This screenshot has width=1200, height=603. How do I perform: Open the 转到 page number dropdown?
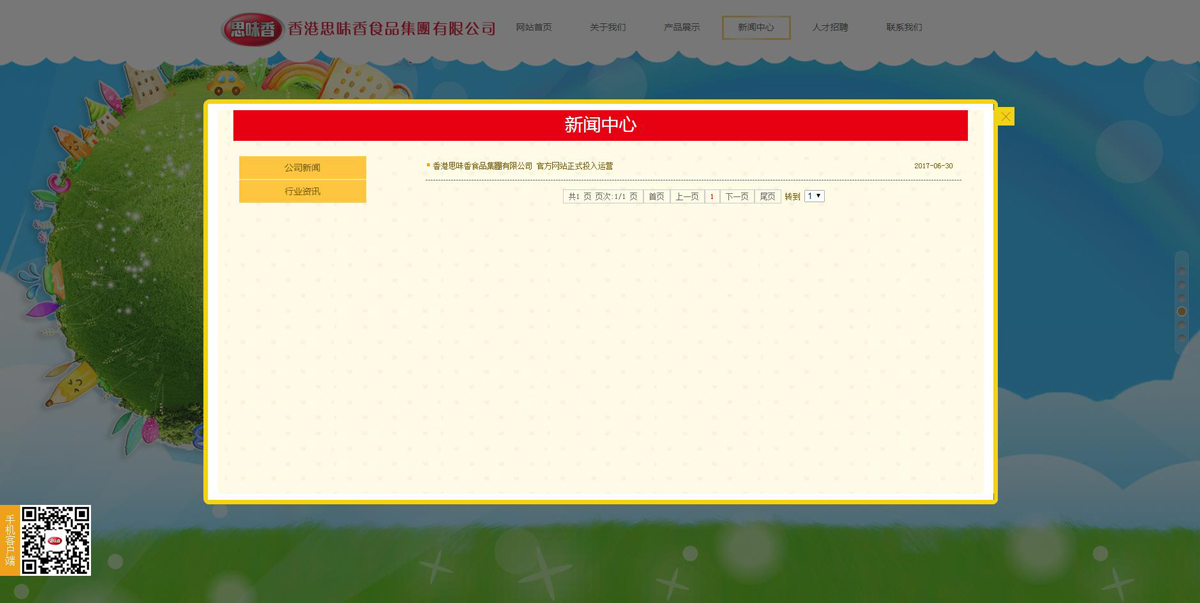[814, 196]
